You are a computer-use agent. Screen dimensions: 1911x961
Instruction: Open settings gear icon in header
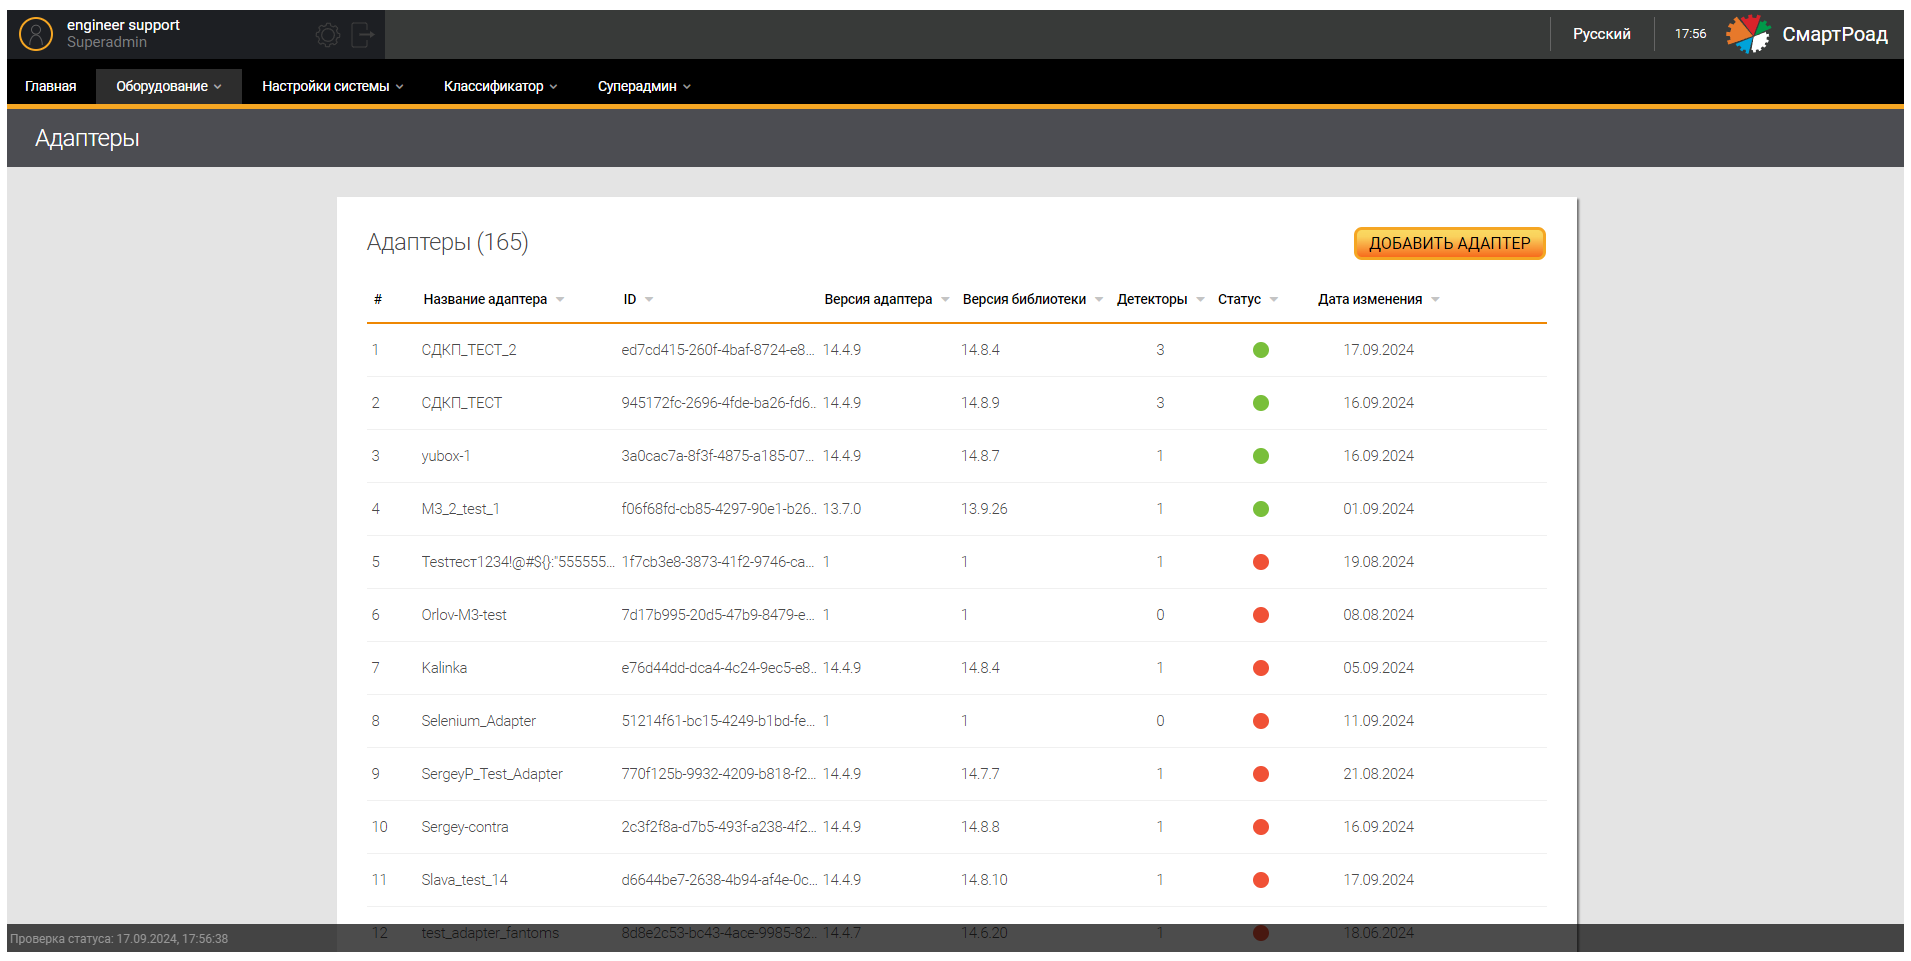pos(328,36)
